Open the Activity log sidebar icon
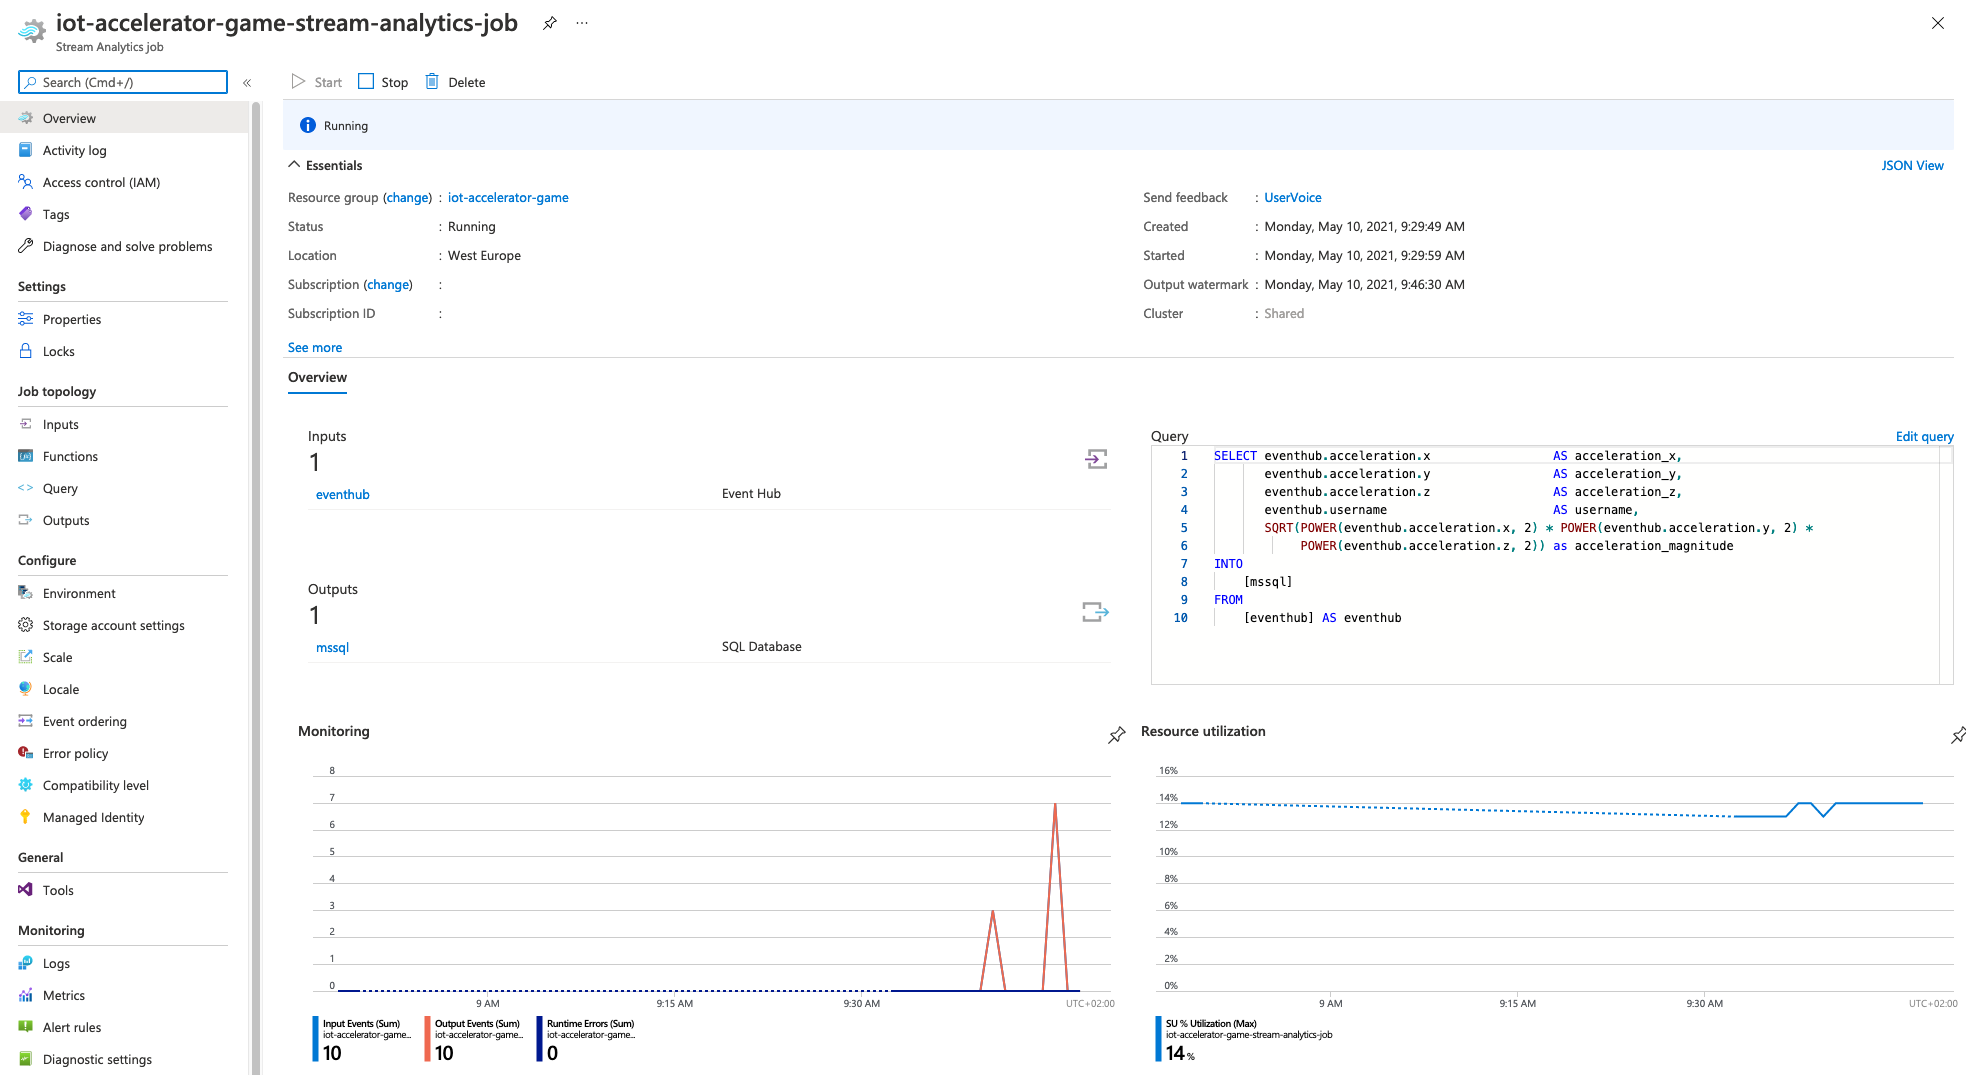 [x=25, y=150]
